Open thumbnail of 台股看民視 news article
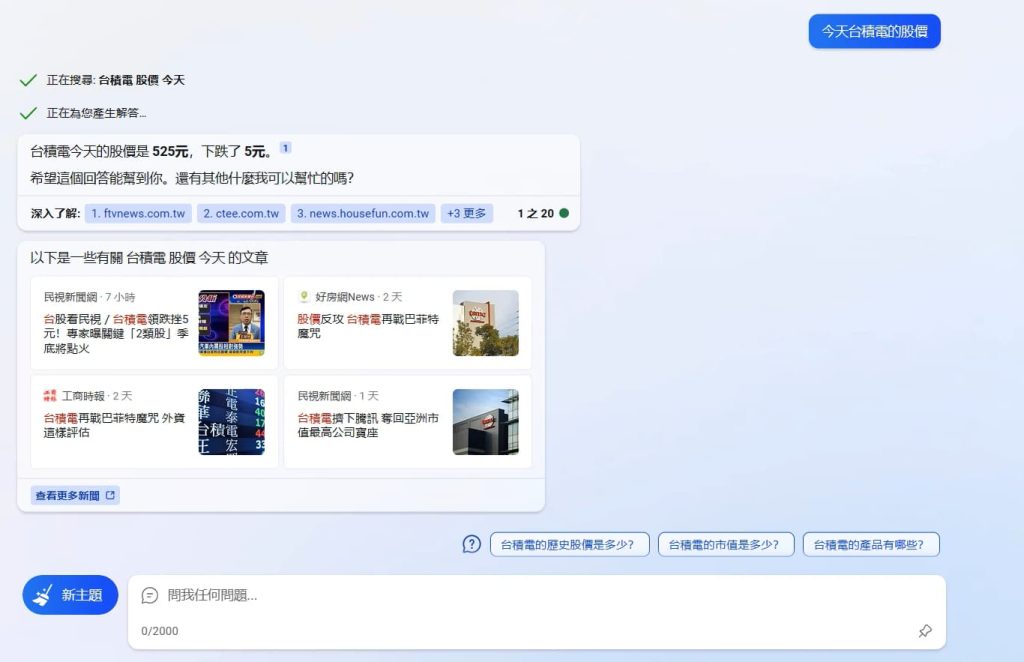Image resolution: width=1024 pixels, height=662 pixels. coord(231,323)
